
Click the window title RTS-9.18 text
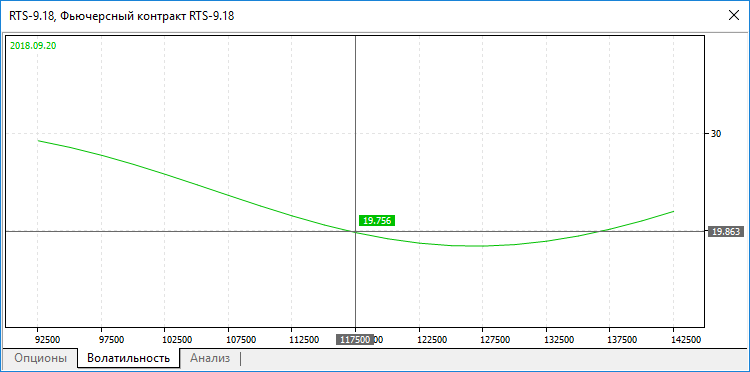click(121, 16)
